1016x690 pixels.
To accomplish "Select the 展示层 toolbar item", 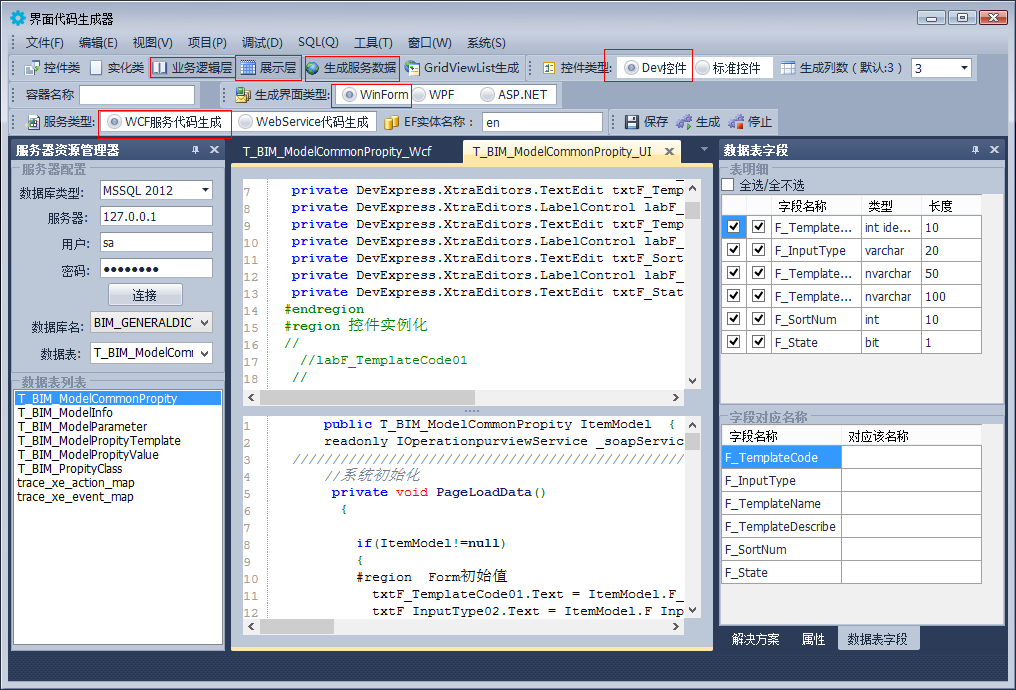I will pos(268,68).
